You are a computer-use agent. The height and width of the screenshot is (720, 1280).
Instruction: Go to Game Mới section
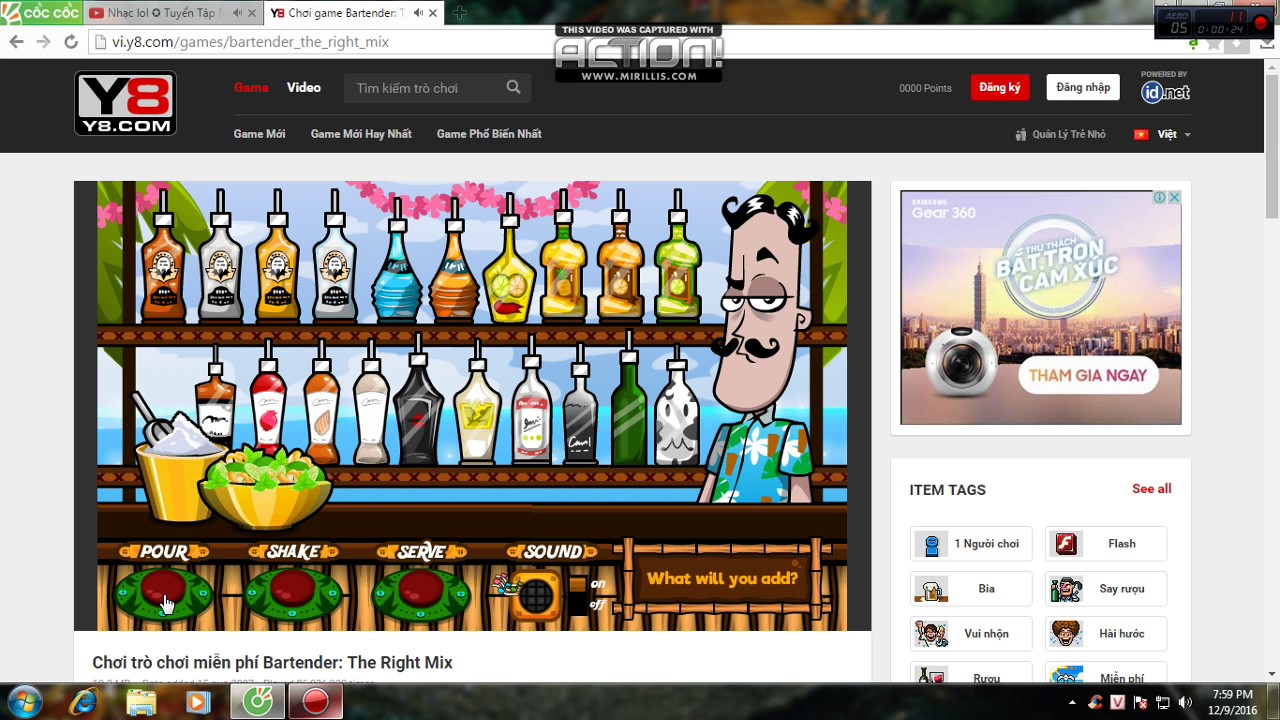pyautogui.click(x=260, y=134)
